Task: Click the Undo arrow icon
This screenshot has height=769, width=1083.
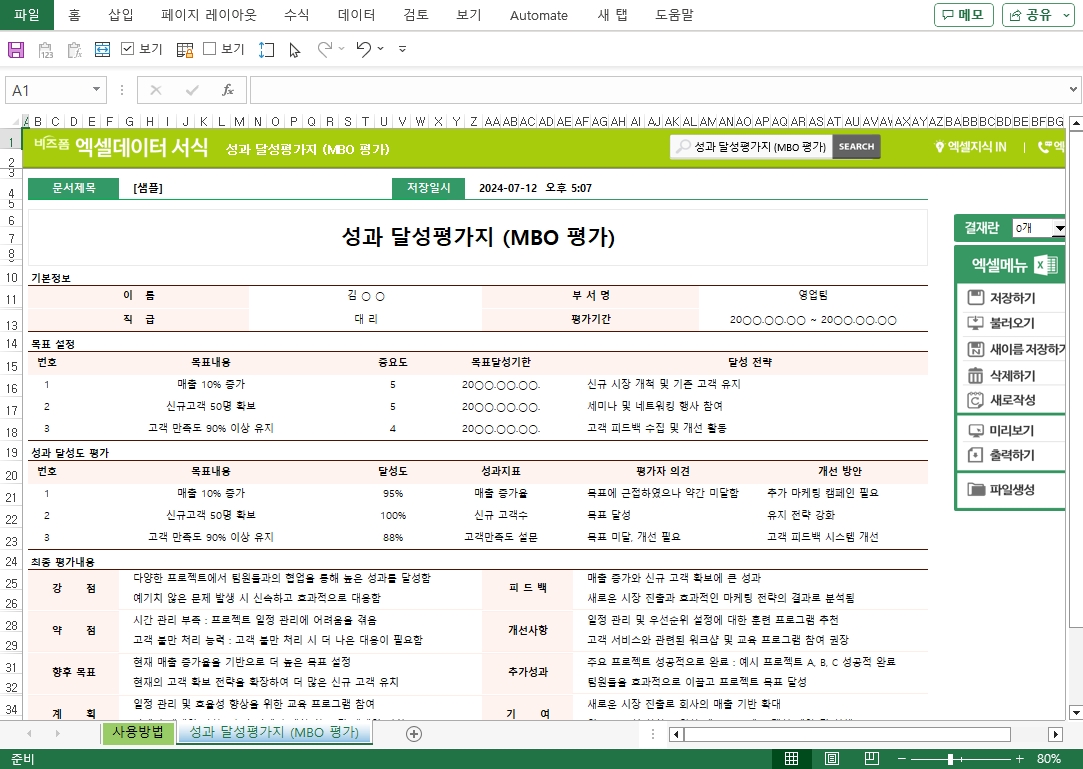Action: pyautogui.click(x=363, y=49)
